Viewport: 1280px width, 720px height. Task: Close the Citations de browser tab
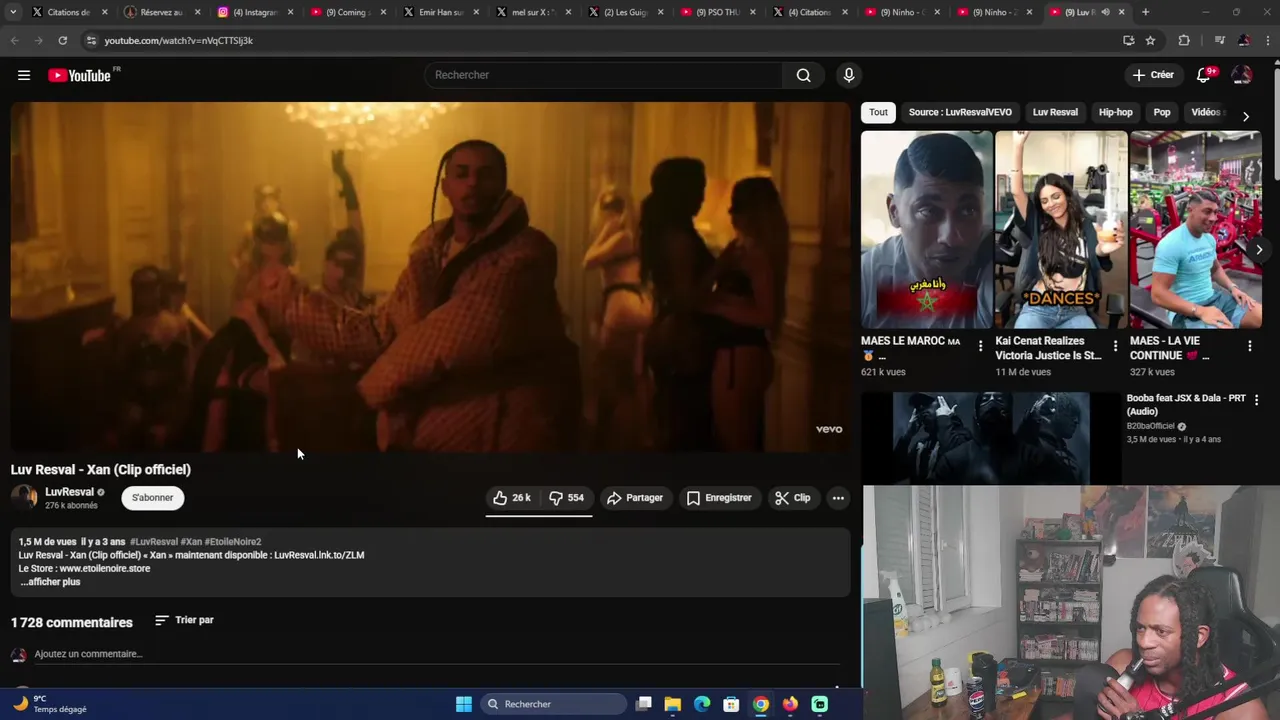104,12
